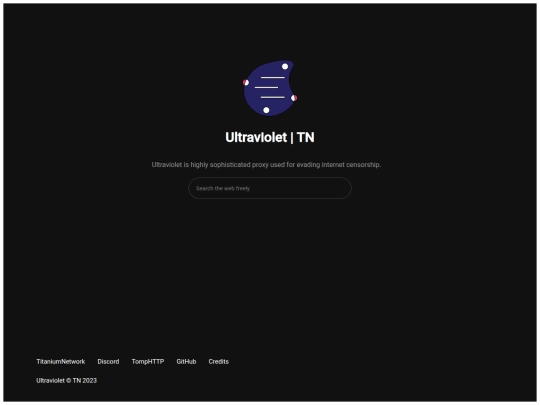Click the bottom white dot on logo
540x405 pixels.
[x=266, y=110]
